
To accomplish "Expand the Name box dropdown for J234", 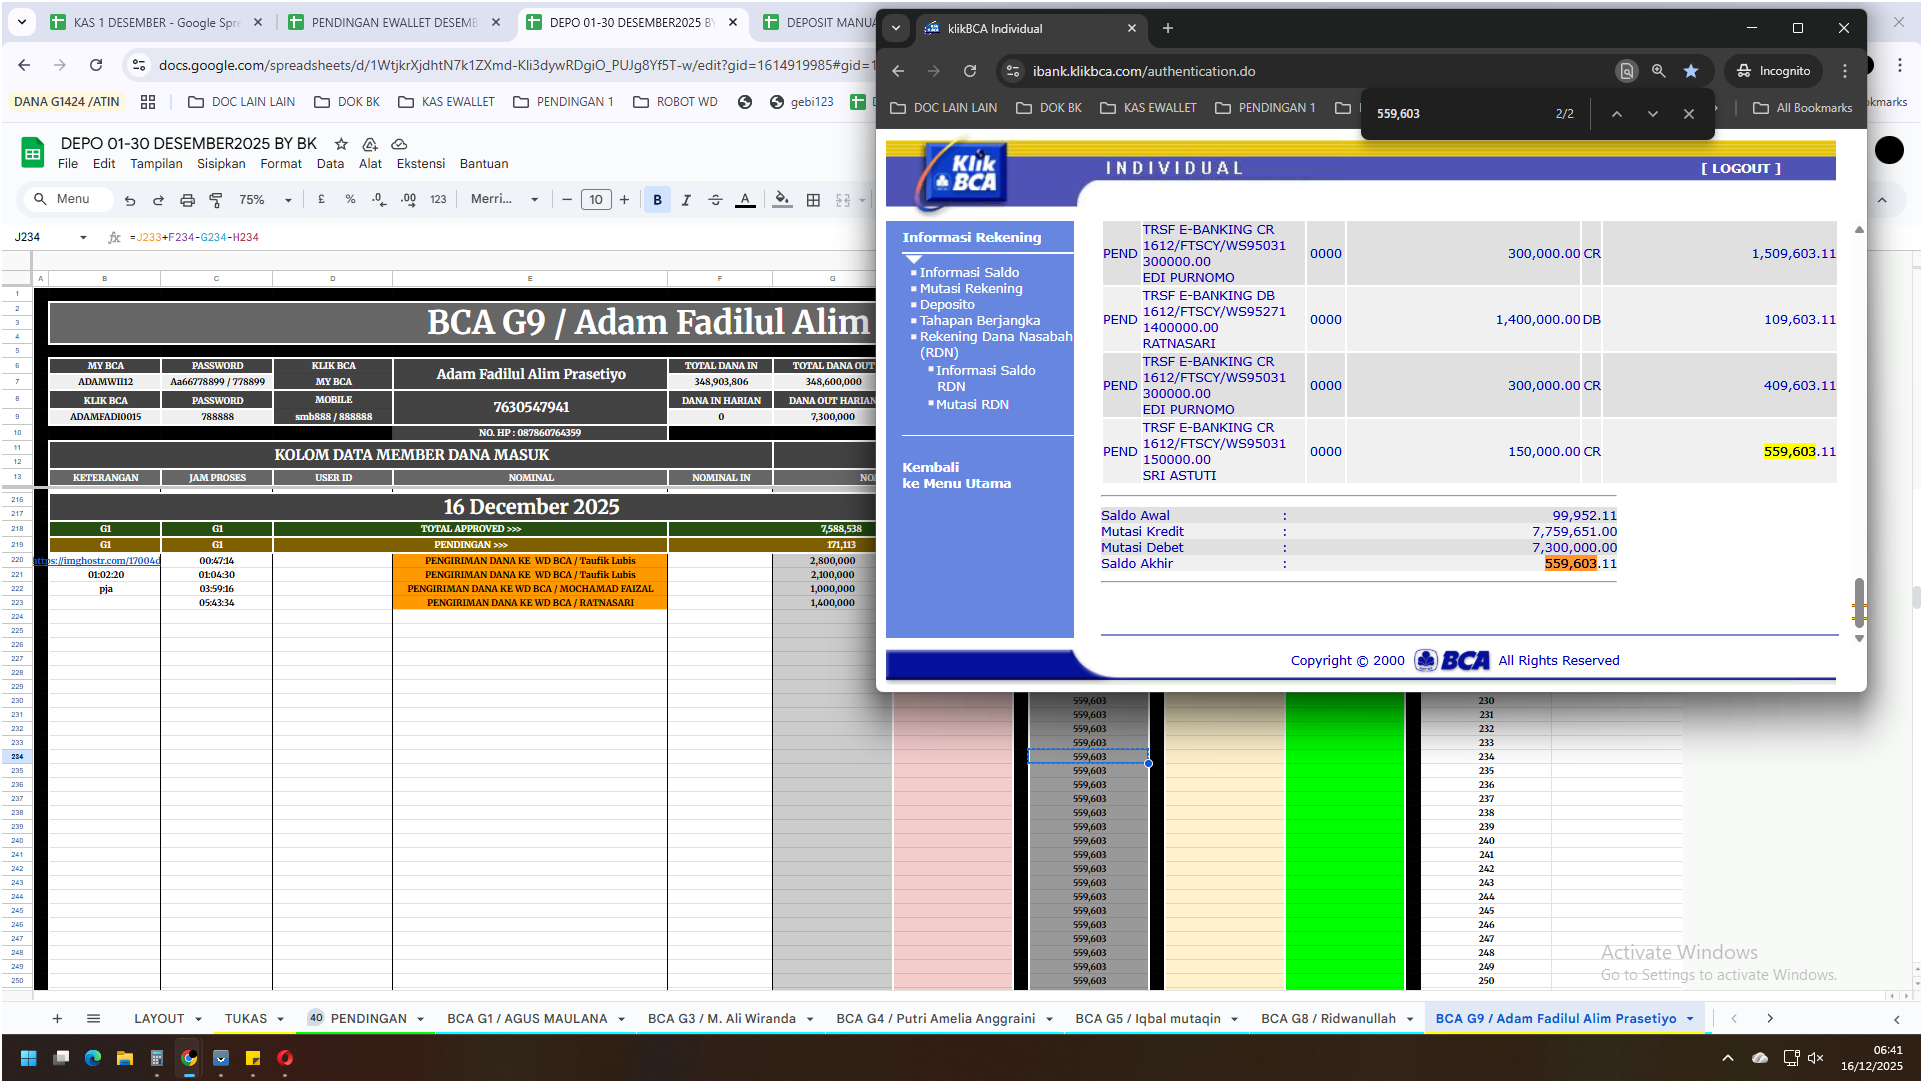I will 83,238.
